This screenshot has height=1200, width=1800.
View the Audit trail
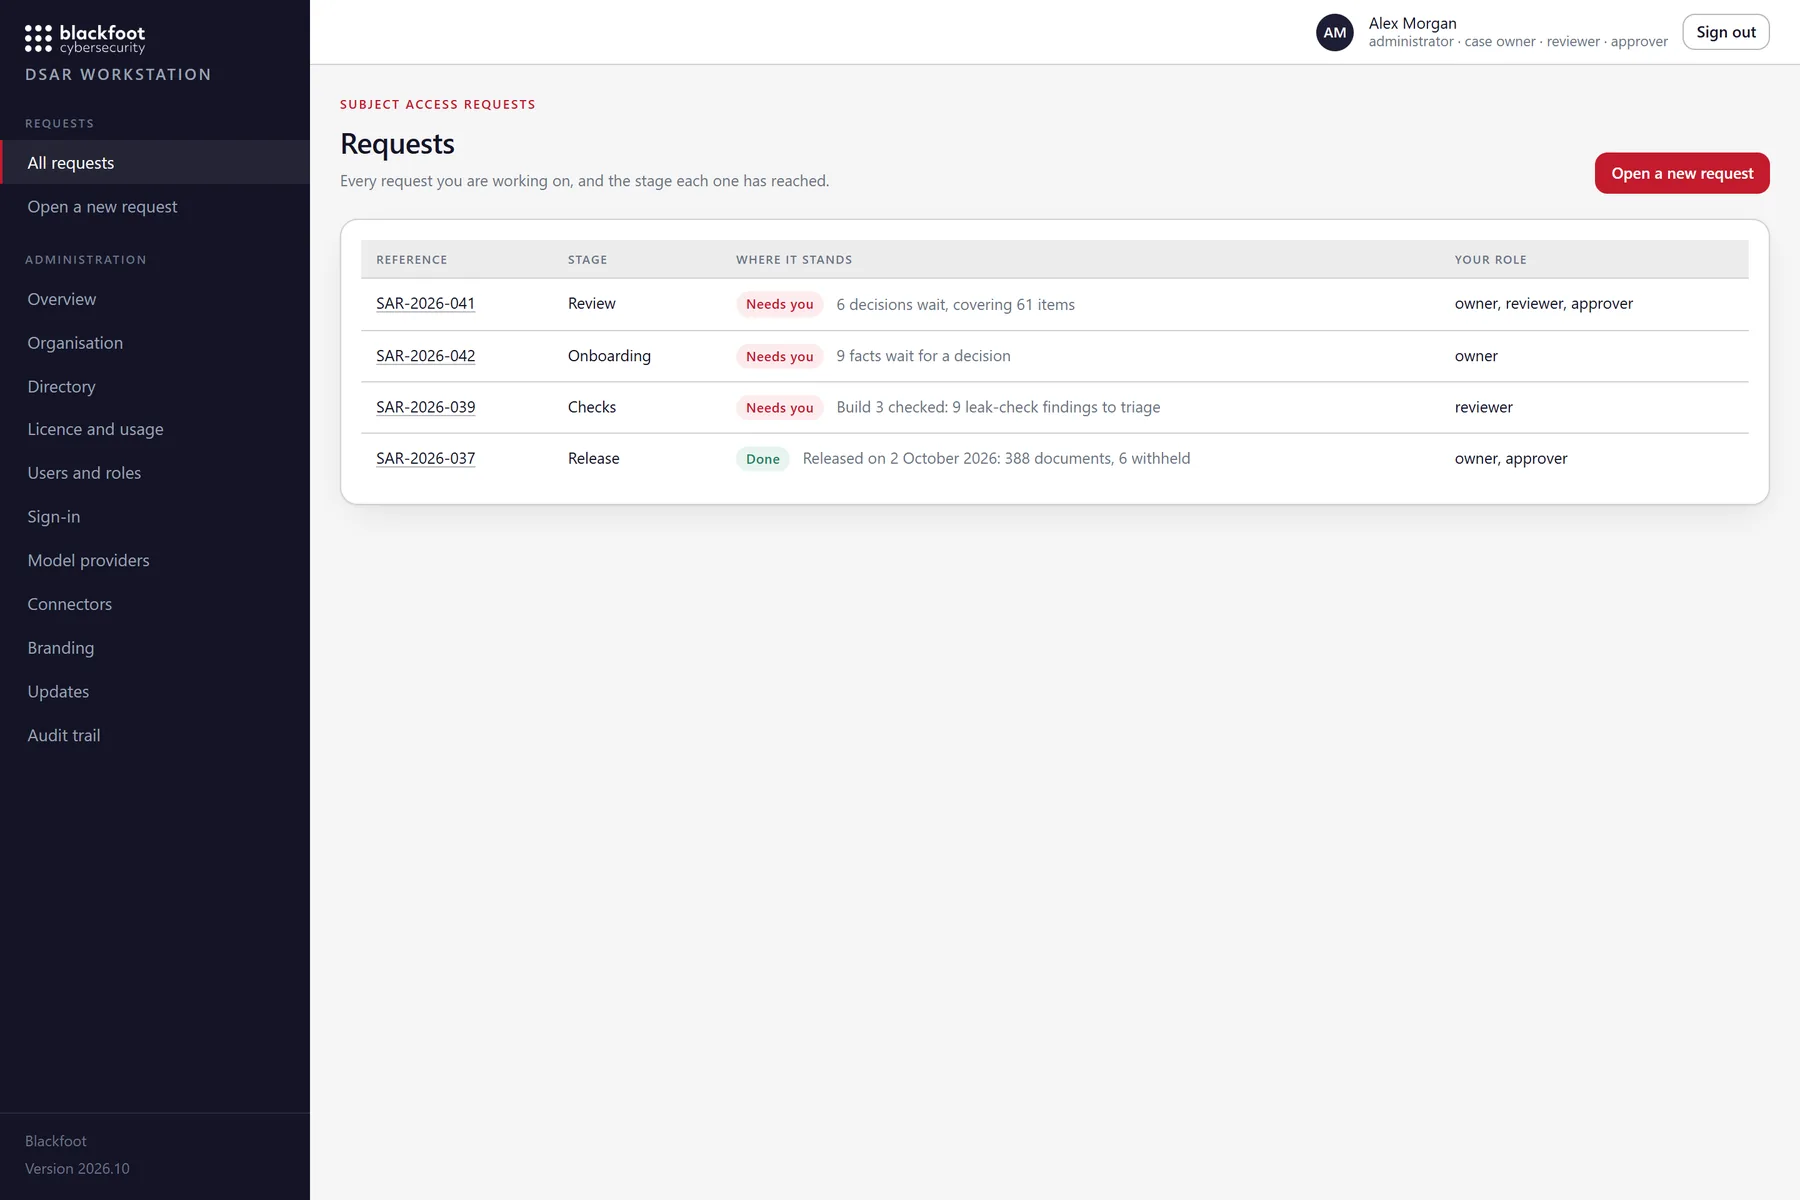[155, 736]
